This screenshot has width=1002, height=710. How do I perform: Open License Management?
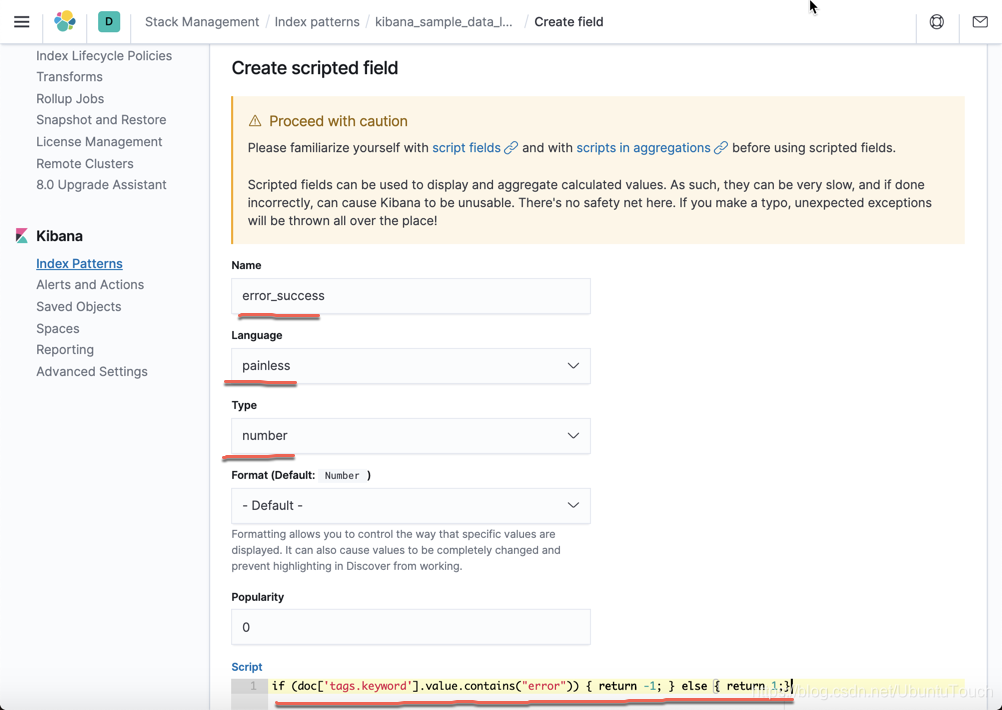99,141
